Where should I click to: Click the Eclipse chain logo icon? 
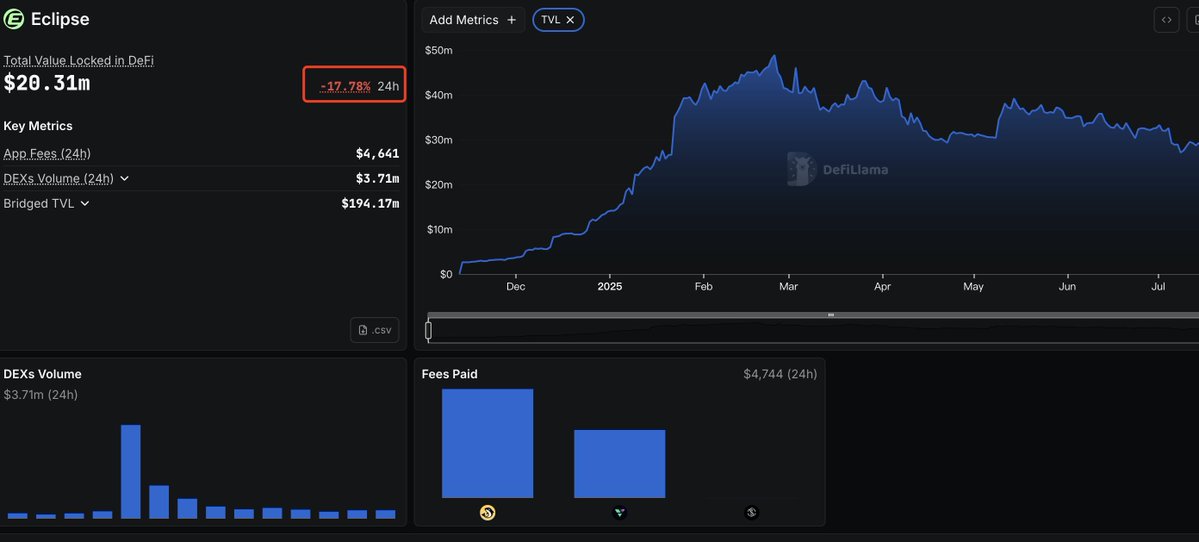click(14, 20)
